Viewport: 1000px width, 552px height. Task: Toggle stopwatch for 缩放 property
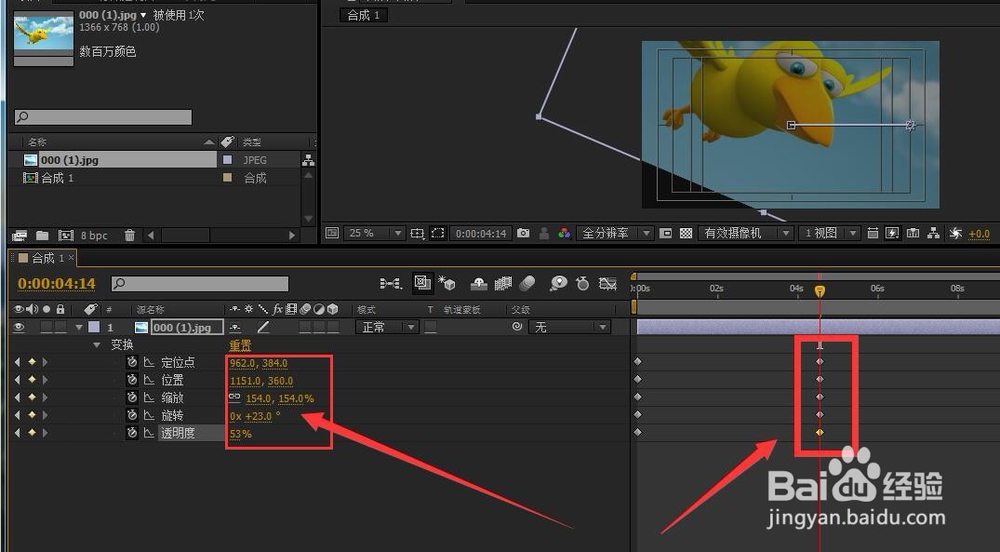tap(132, 397)
